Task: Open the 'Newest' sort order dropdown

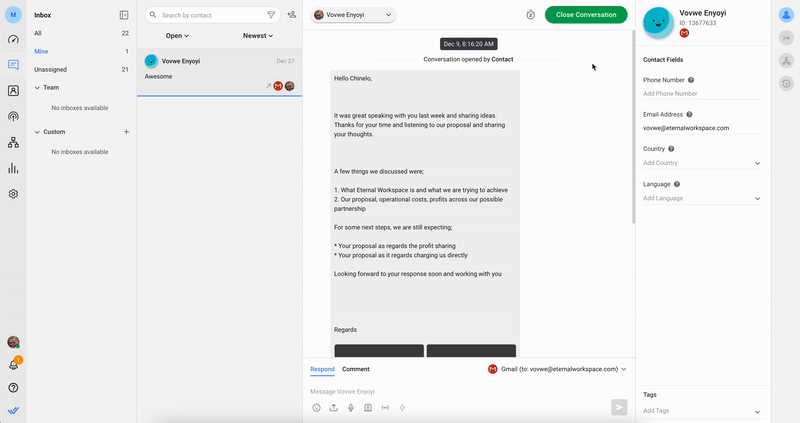Action: click(x=258, y=36)
